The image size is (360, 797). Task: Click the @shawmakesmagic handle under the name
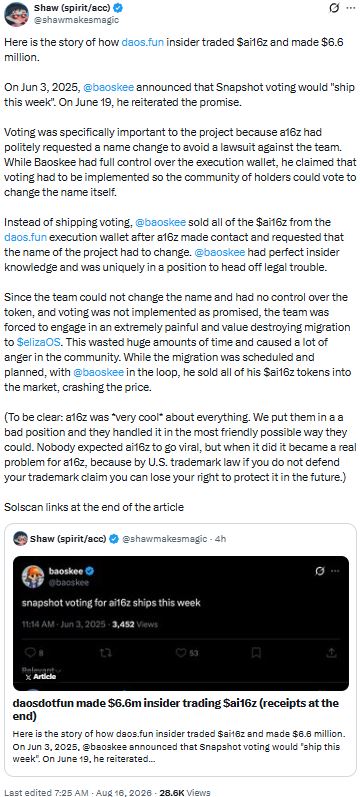pyautogui.click(x=76, y=20)
